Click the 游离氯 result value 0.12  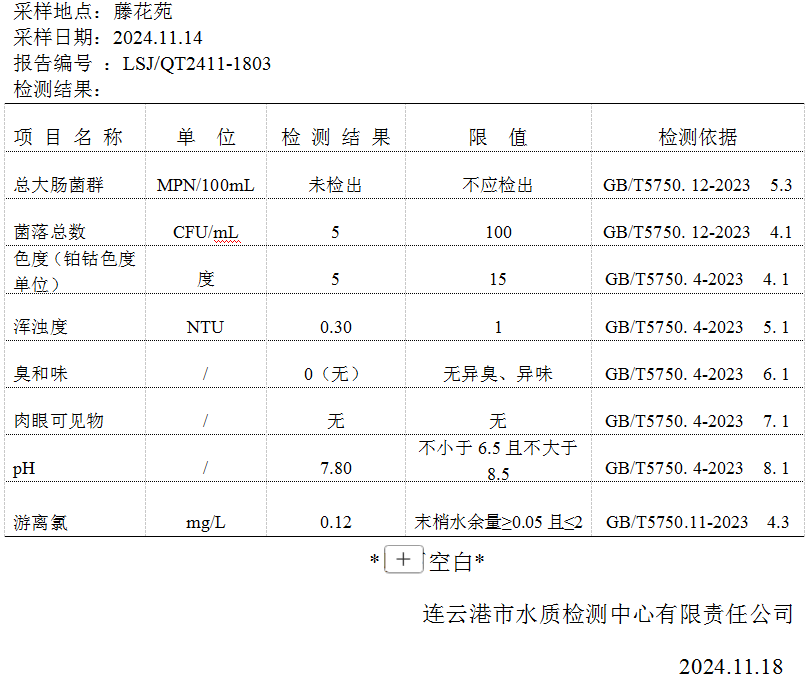point(335,522)
